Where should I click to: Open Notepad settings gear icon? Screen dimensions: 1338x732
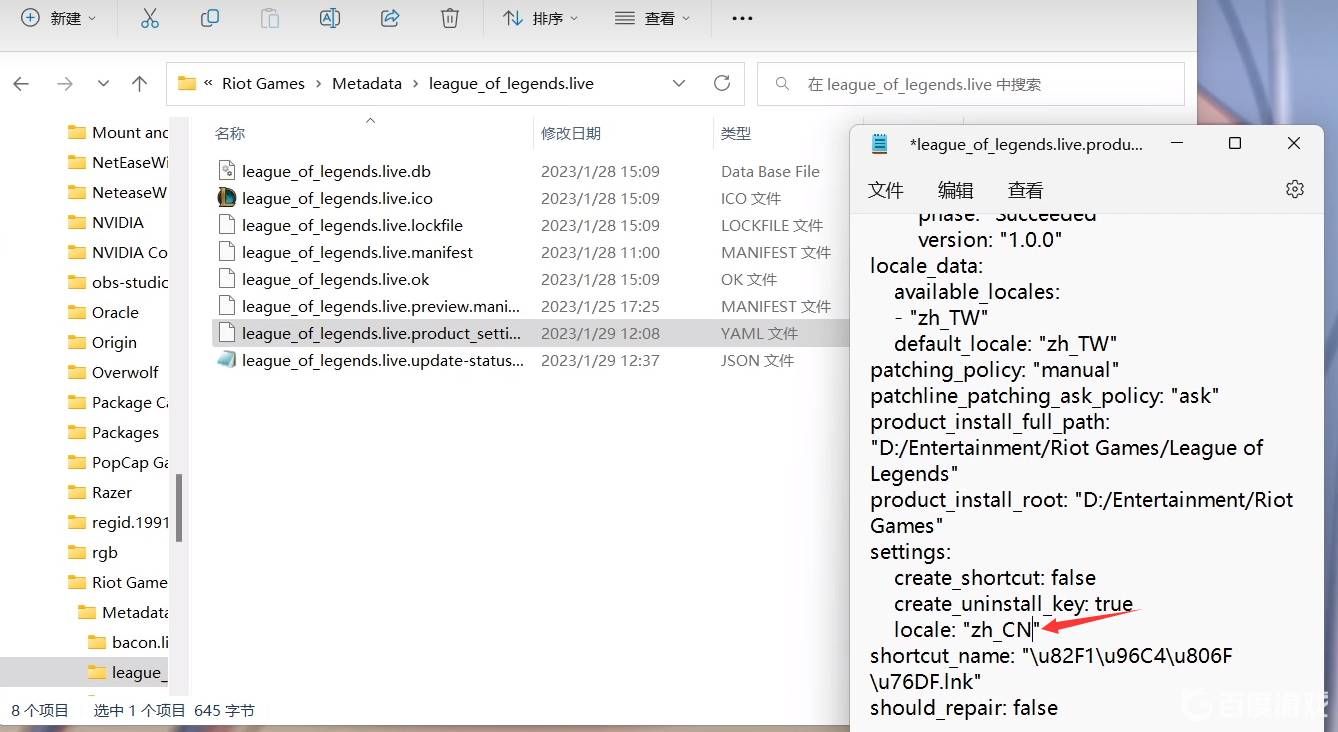click(1295, 189)
